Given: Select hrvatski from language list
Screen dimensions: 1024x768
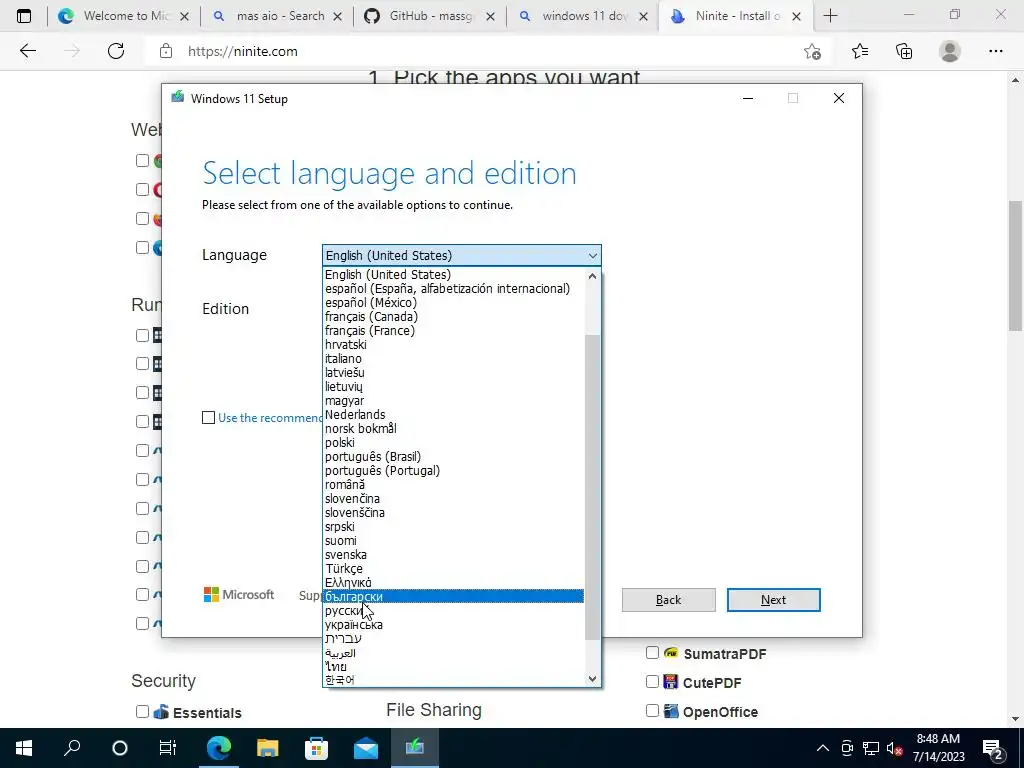Looking at the screenshot, I should click(454, 345).
